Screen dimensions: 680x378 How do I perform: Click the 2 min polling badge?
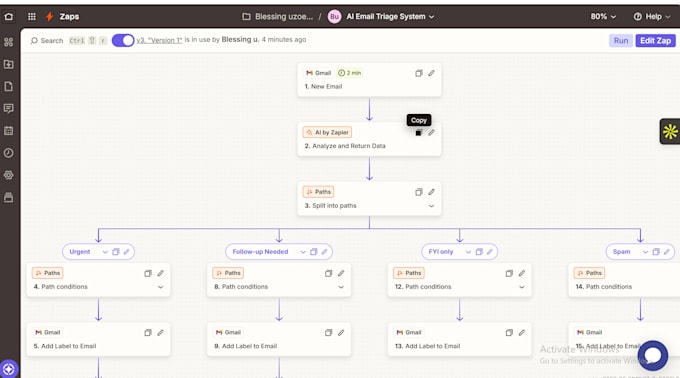point(350,73)
